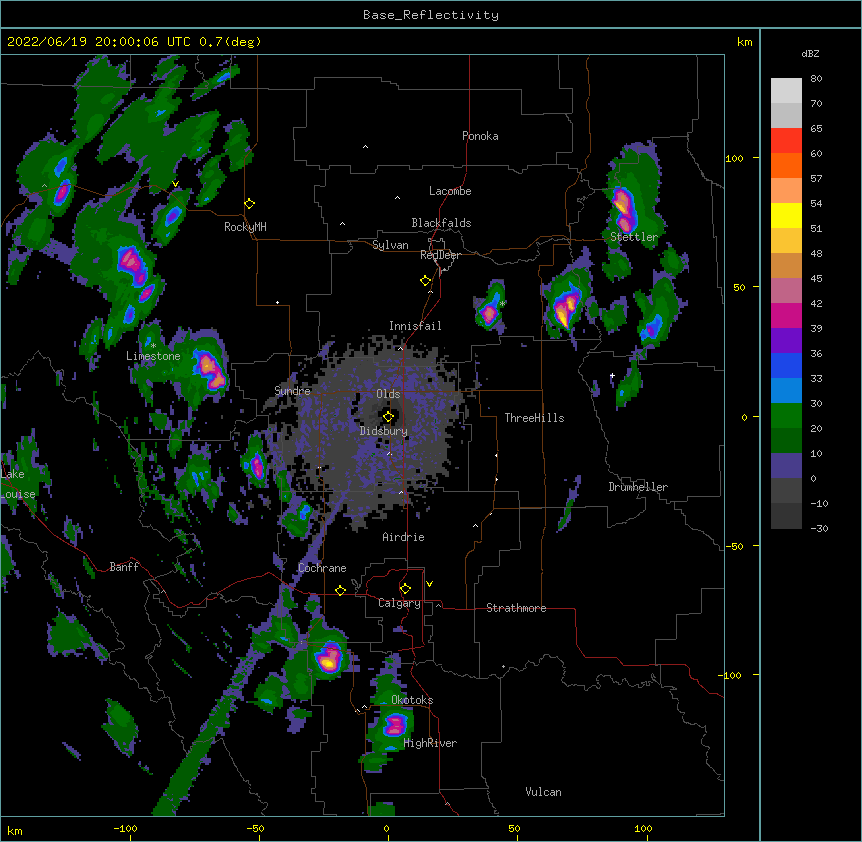Select the Strathmore label

[516, 608]
